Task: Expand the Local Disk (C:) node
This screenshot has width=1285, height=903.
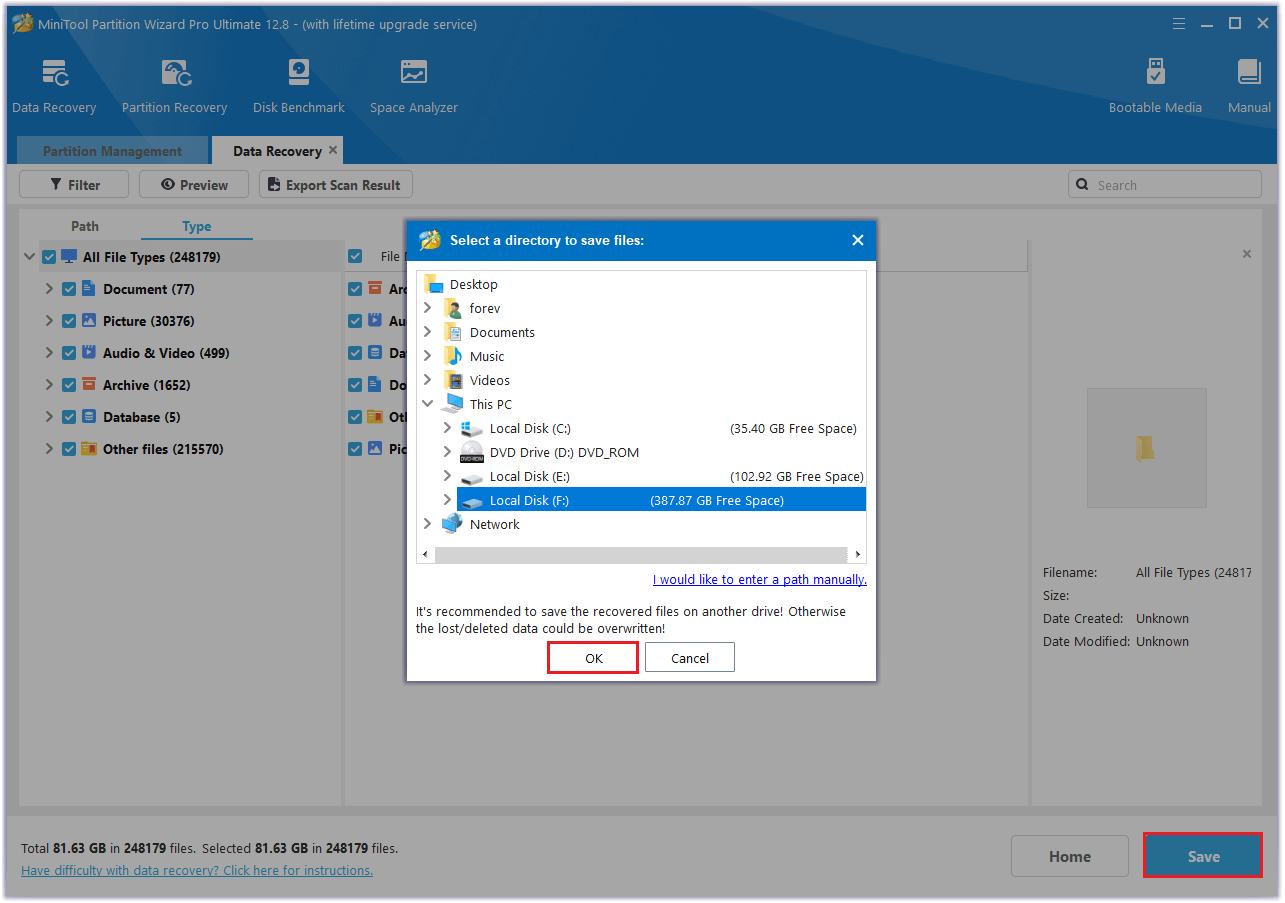Action: coord(447,428)
